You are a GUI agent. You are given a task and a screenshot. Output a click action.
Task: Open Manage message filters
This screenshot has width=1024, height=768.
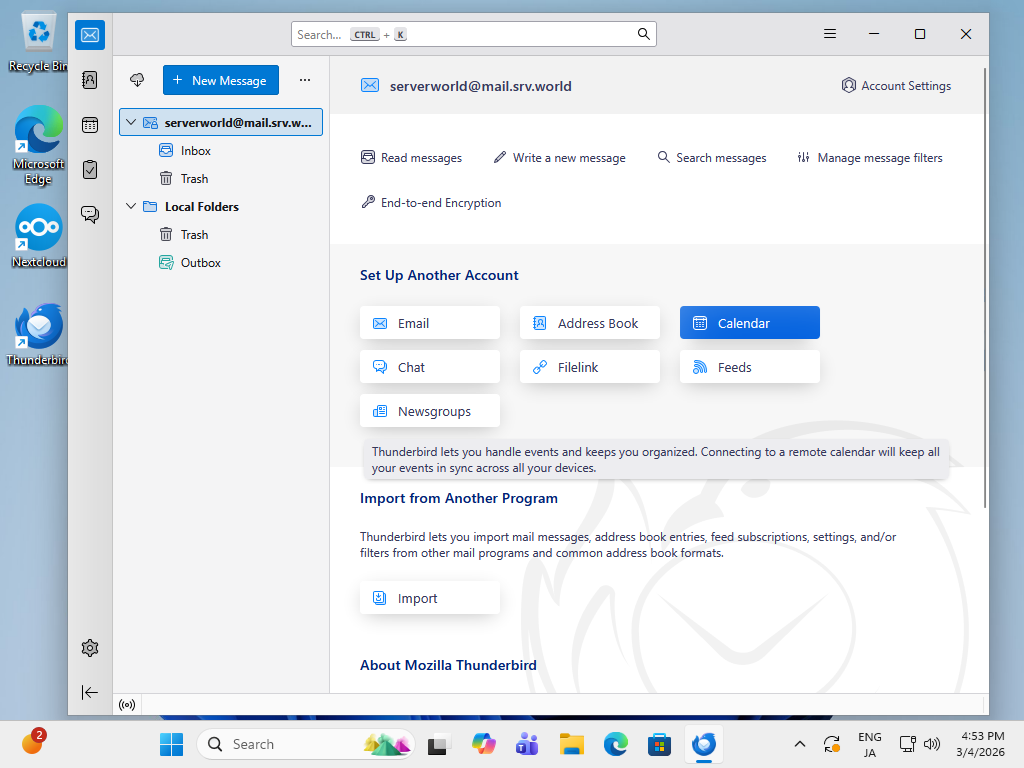tap(870, 157)
